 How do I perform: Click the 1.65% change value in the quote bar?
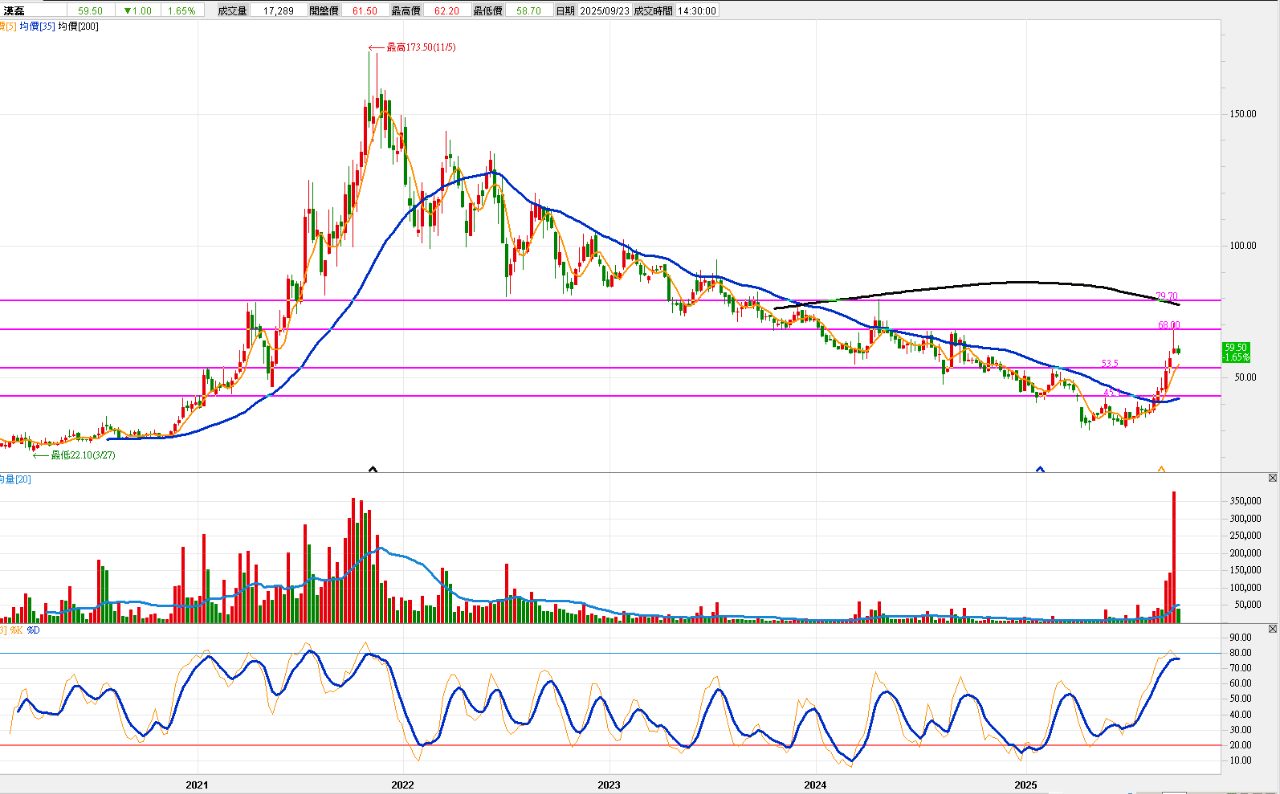tap(181, 10)
